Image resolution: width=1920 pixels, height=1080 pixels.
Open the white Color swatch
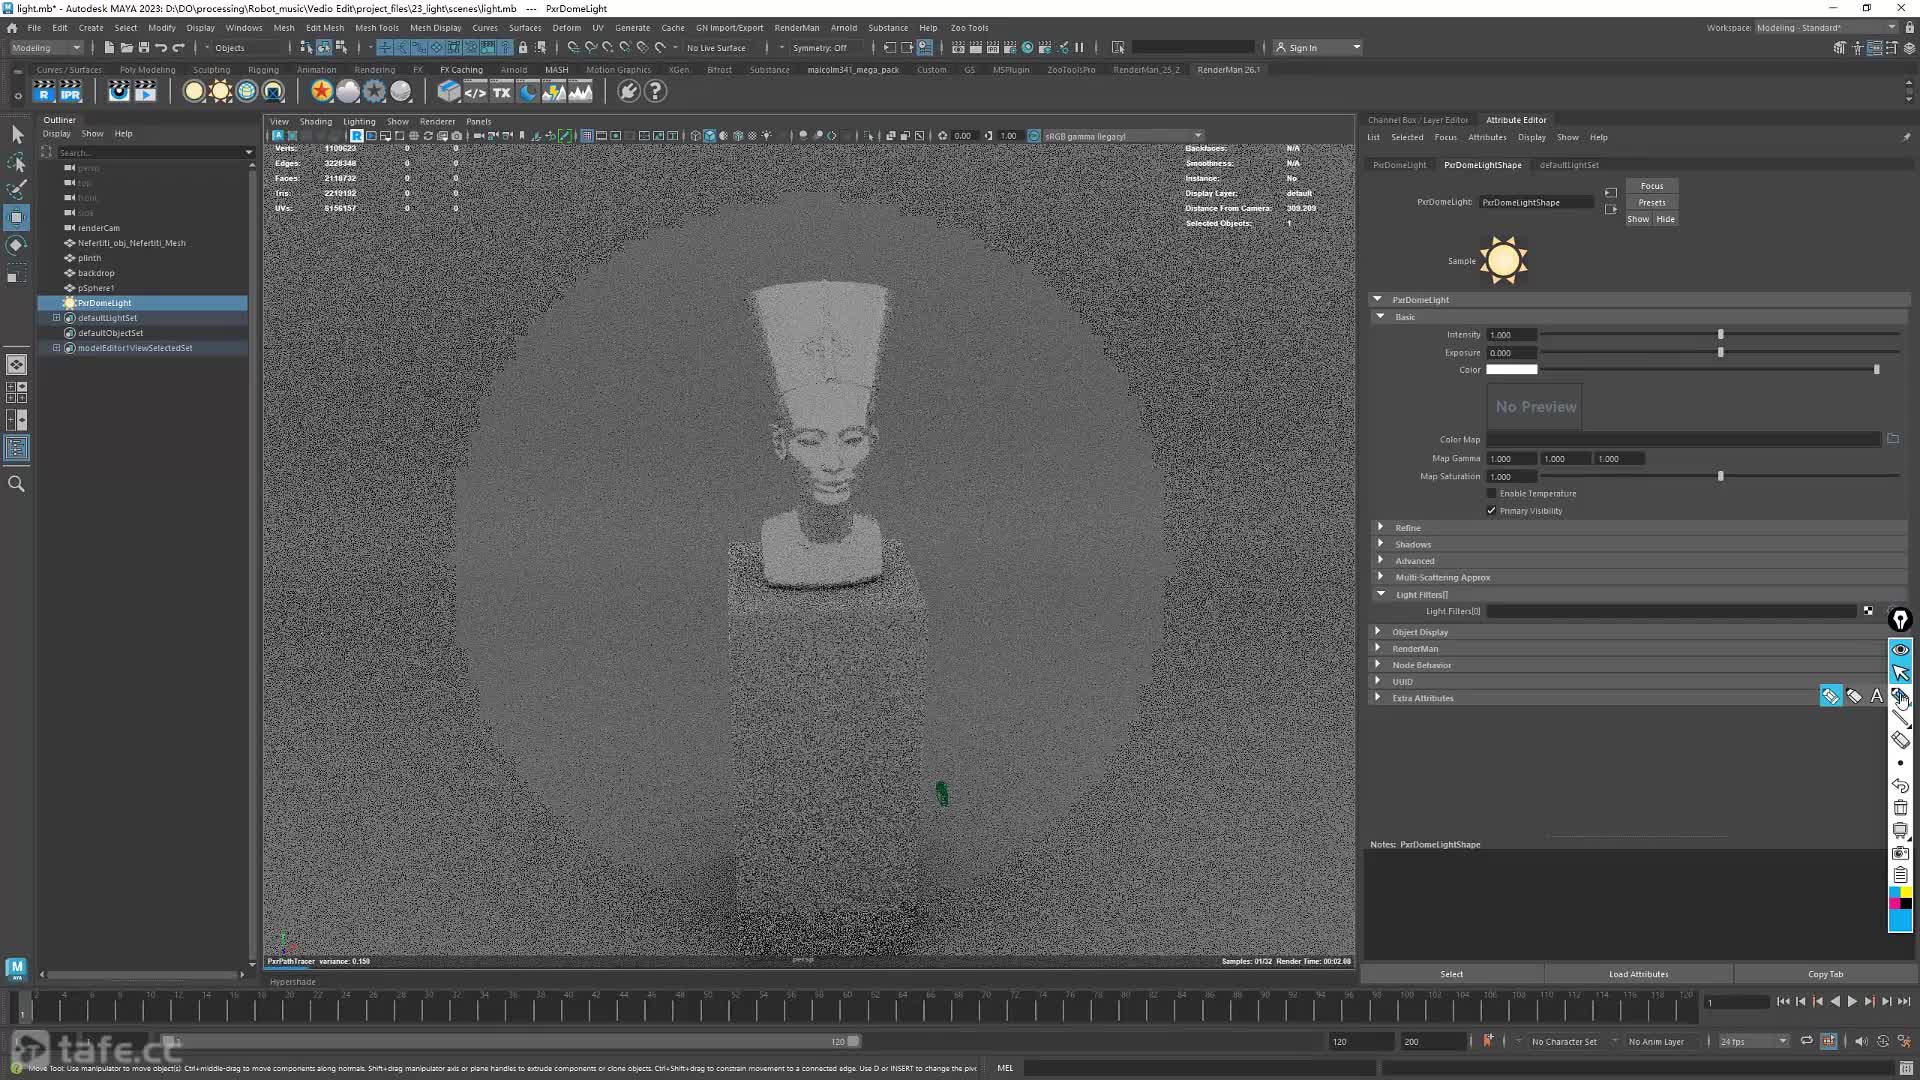pos(1511,370)
